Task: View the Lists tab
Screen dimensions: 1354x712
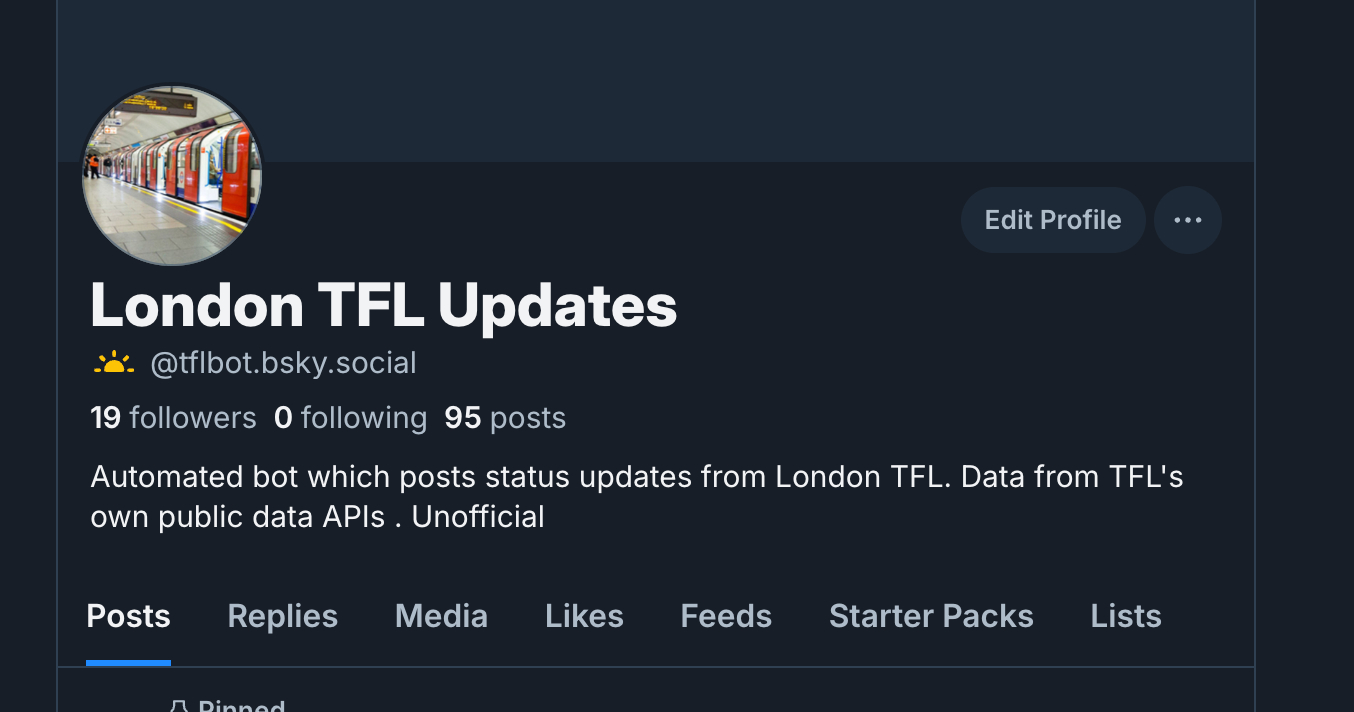Action: click(x=1126, y=616)
